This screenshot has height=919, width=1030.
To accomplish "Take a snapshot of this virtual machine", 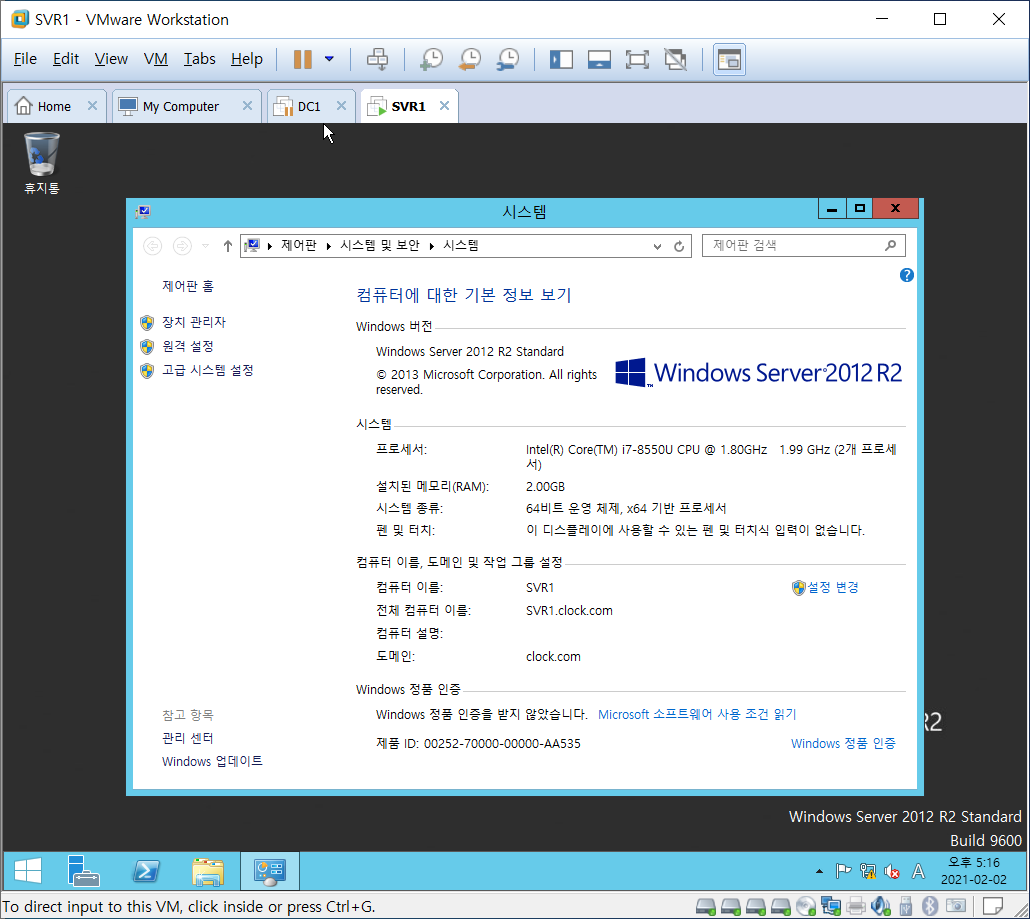I will (x=431, y=59).
